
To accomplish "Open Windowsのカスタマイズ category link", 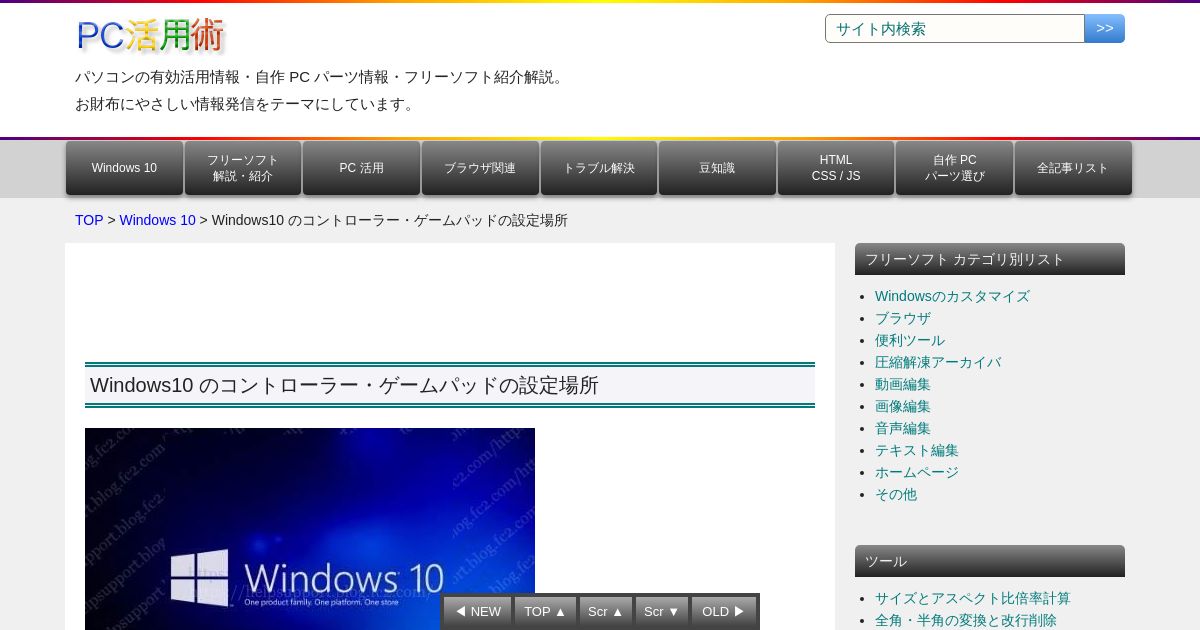I will point(952,296).
